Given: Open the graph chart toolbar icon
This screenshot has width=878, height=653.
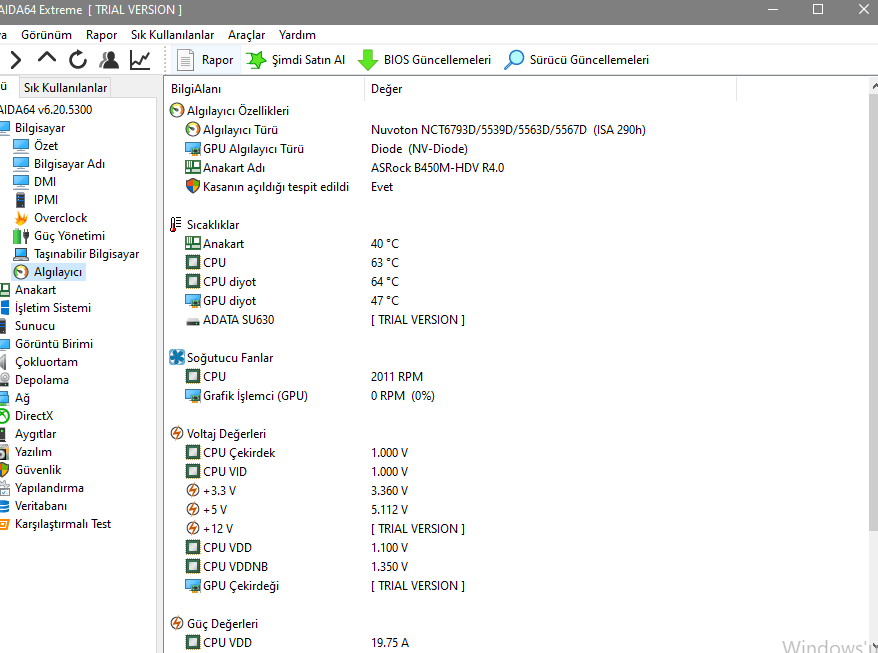Looking at the screenshot, I should [139, 60].
